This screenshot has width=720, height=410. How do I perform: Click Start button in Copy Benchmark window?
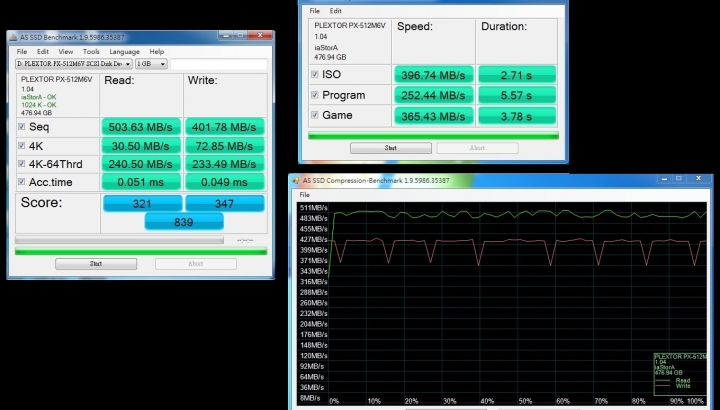[391, 148]
